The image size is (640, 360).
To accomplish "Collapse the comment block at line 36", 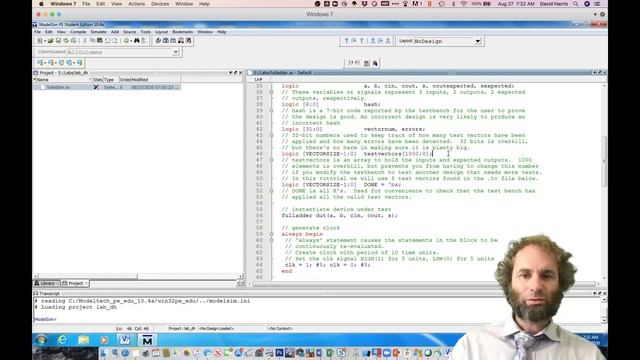I will tap(271, 92).
